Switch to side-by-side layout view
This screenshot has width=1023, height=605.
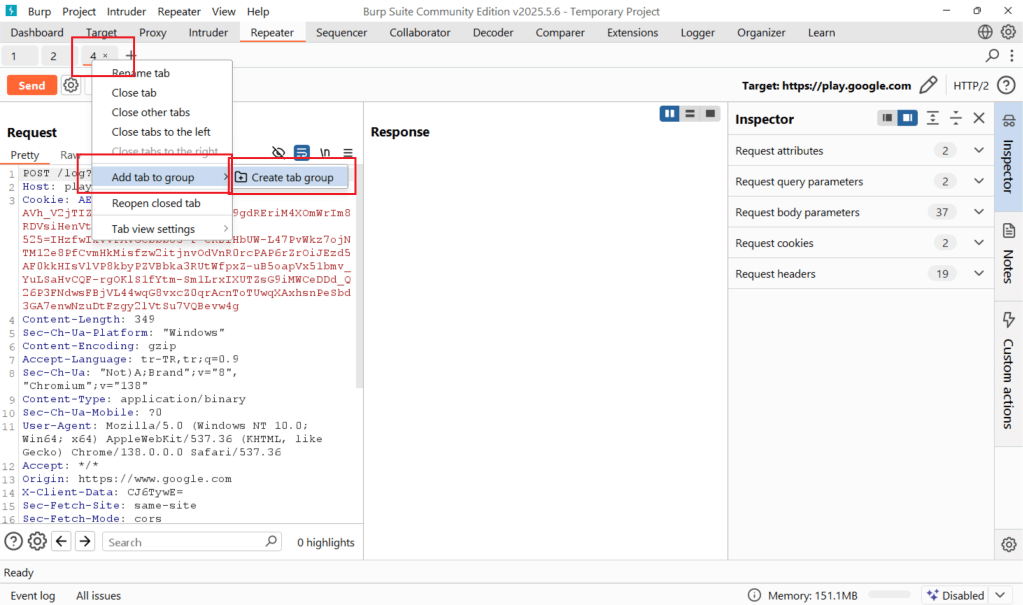click(669, 114)
